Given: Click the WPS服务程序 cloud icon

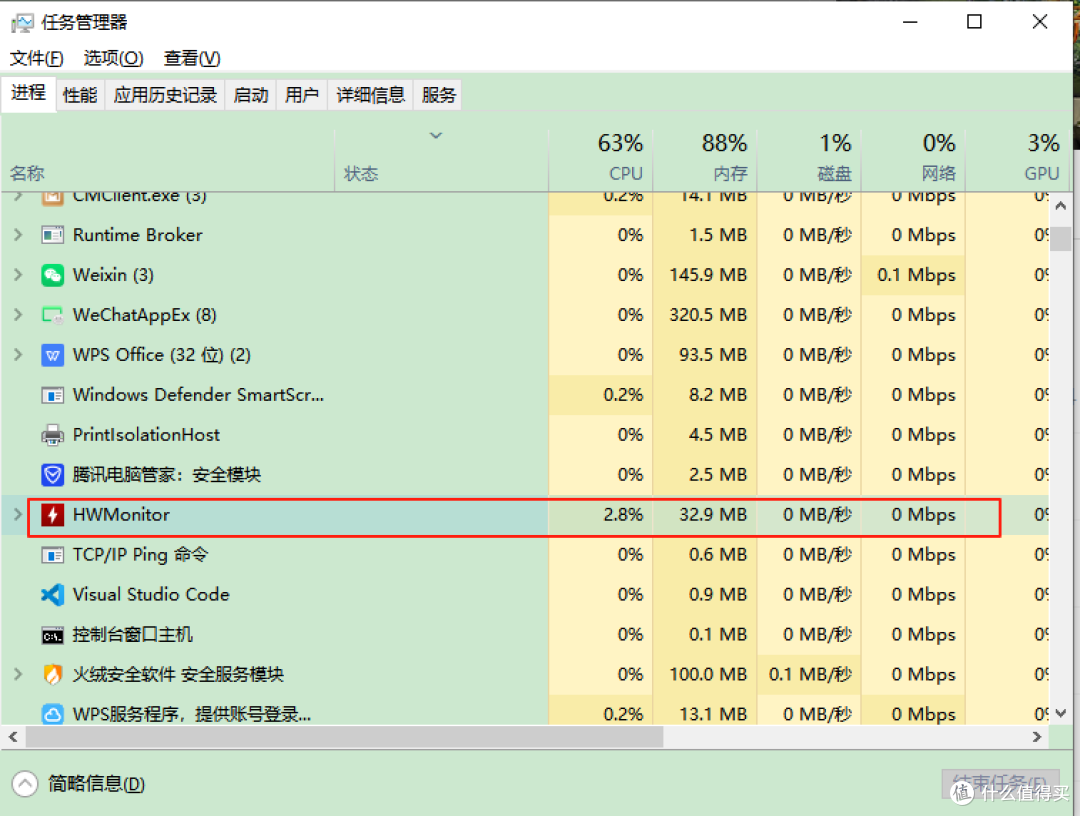Looking at the screenshot, I should [52, 713].
